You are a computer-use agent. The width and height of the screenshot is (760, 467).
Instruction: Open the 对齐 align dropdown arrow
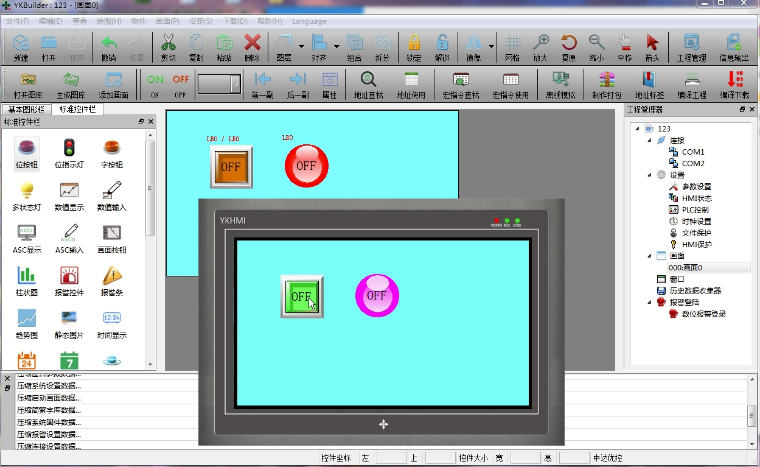pyautogui.click(x=336, y=46)
